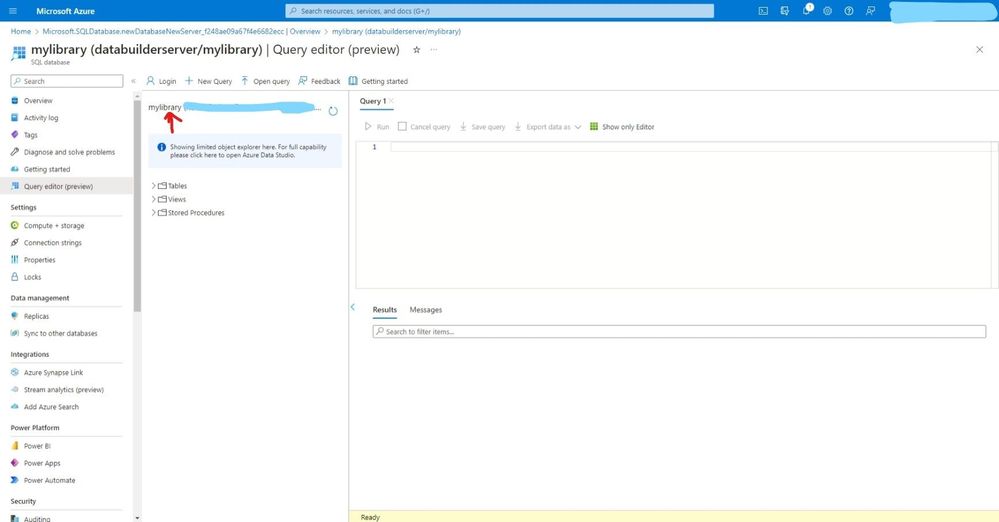Go to Home breadcrumb link
Screen dimensions: 999x522
click(x=20, y=31)
